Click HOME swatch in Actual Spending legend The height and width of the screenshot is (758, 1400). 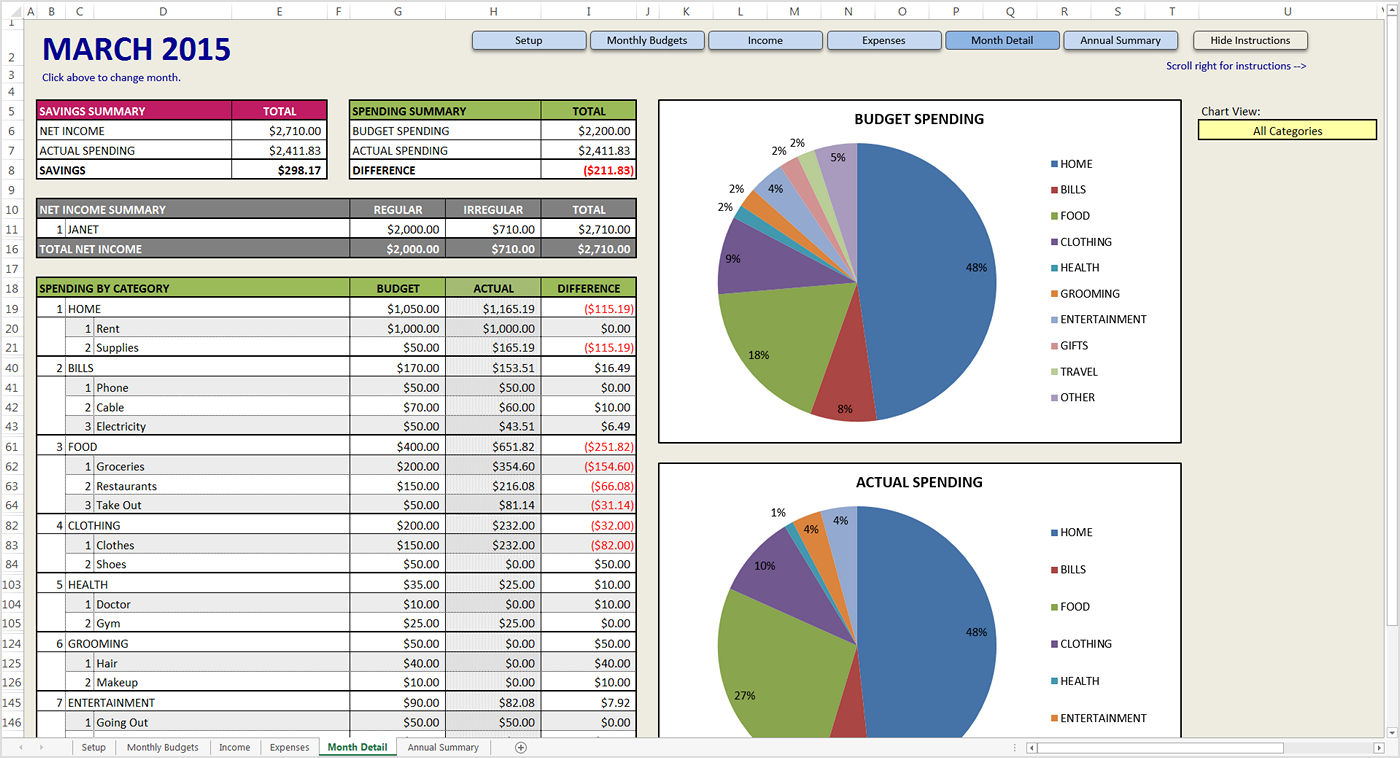[x=1054, y=533]
